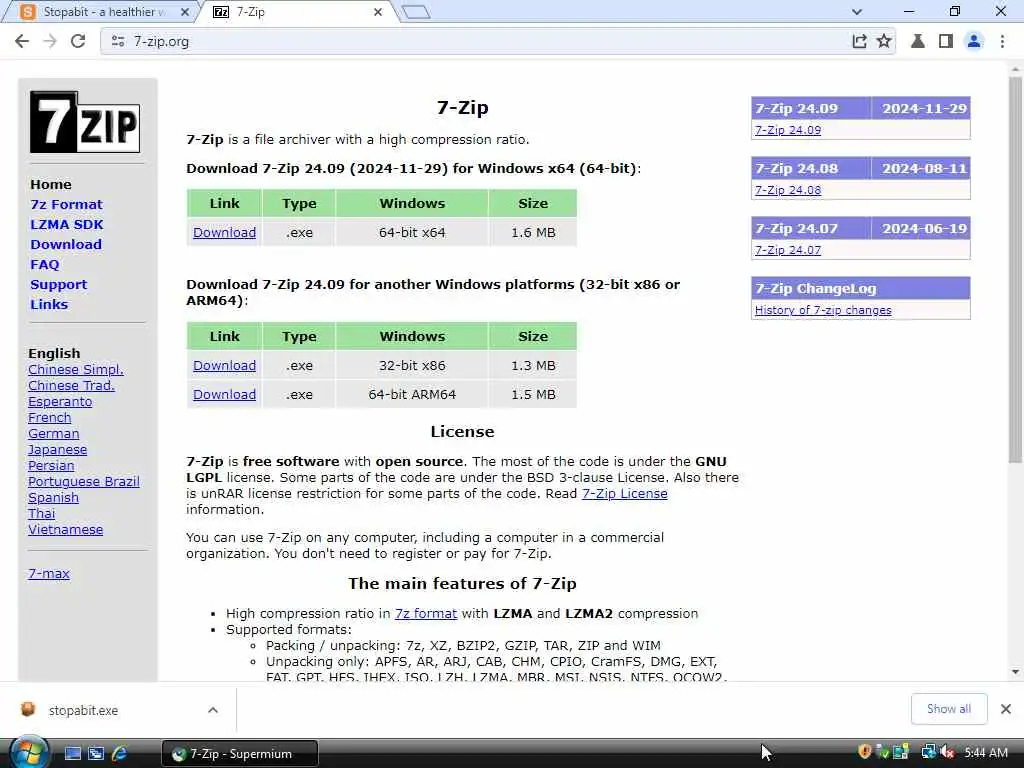This screenshot has height=768, width=1024.
Task: Open tab search dropdown arrow
Action: (x=857, y=12)
